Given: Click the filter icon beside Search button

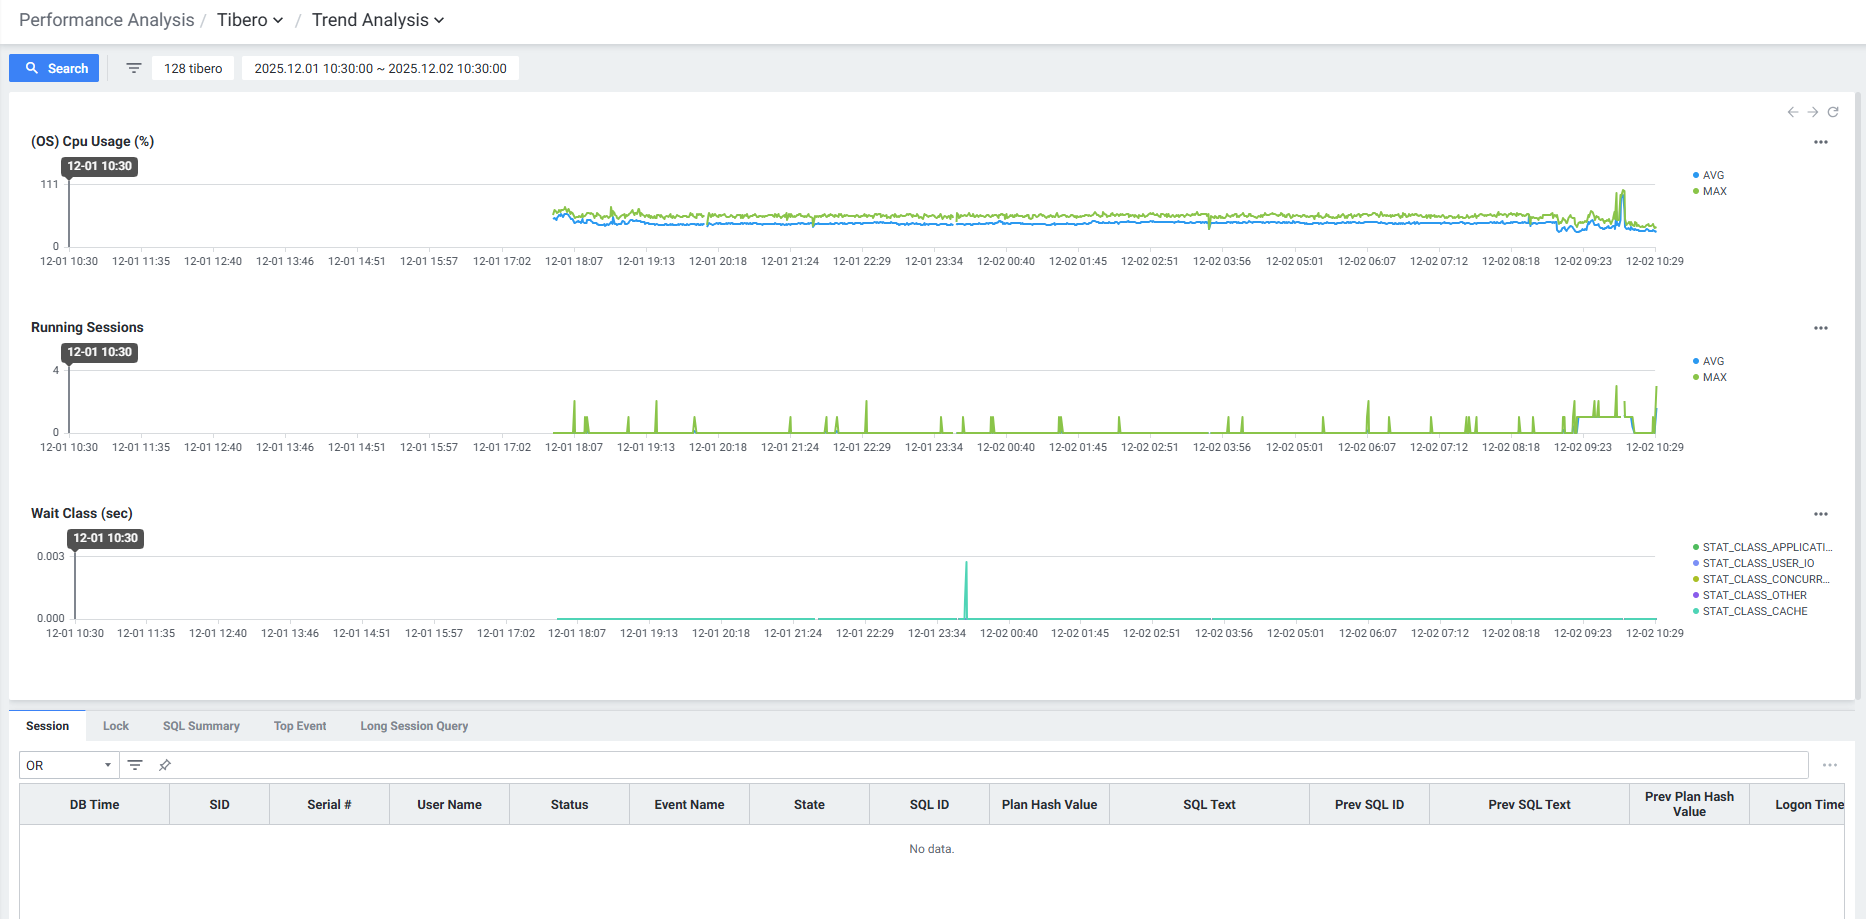Looking at the screenshot, I should click(134, 68).
